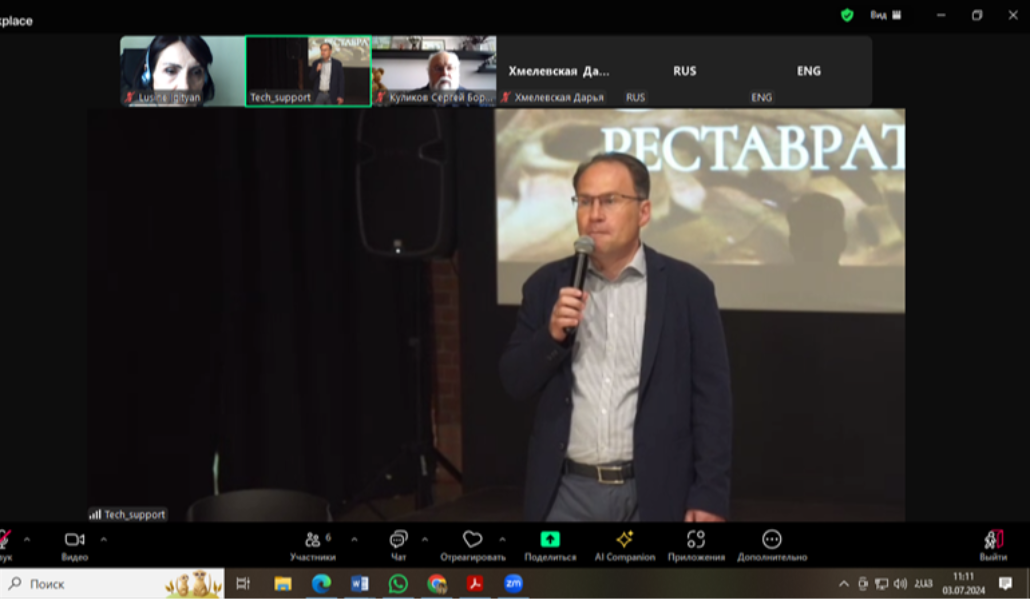The image size is (1030, 600).
Task: Open the View menu at top right
Action: 885,15
